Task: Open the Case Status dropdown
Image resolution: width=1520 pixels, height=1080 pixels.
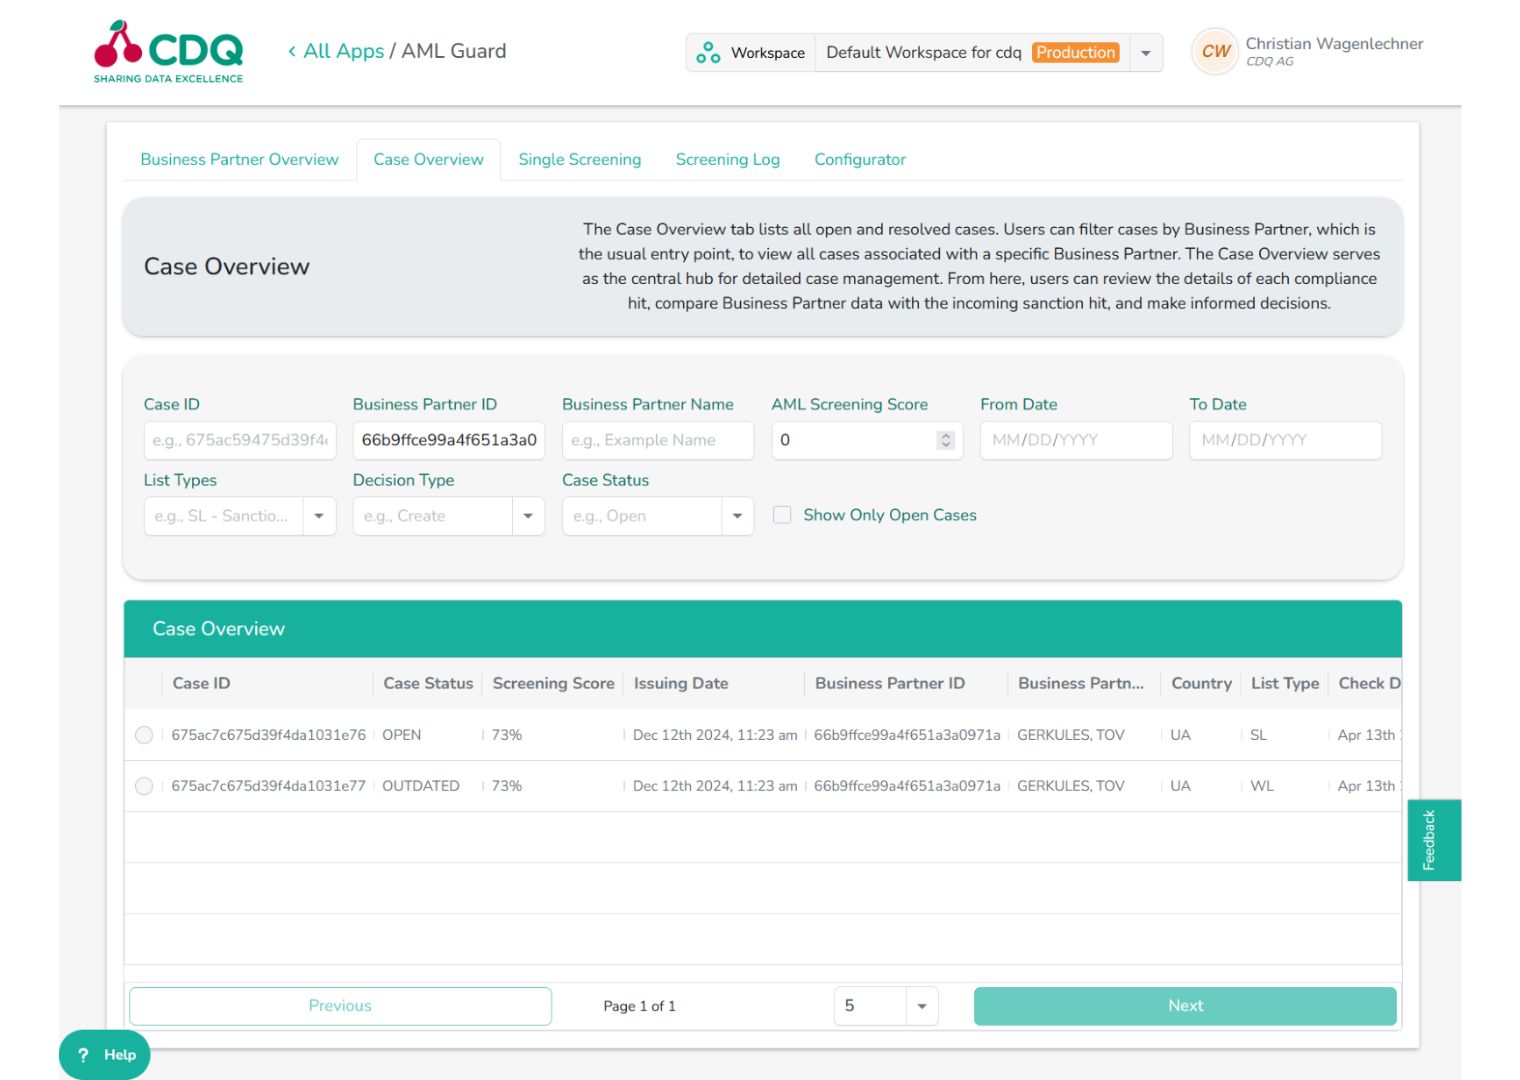Action: [x=738, y=516]
